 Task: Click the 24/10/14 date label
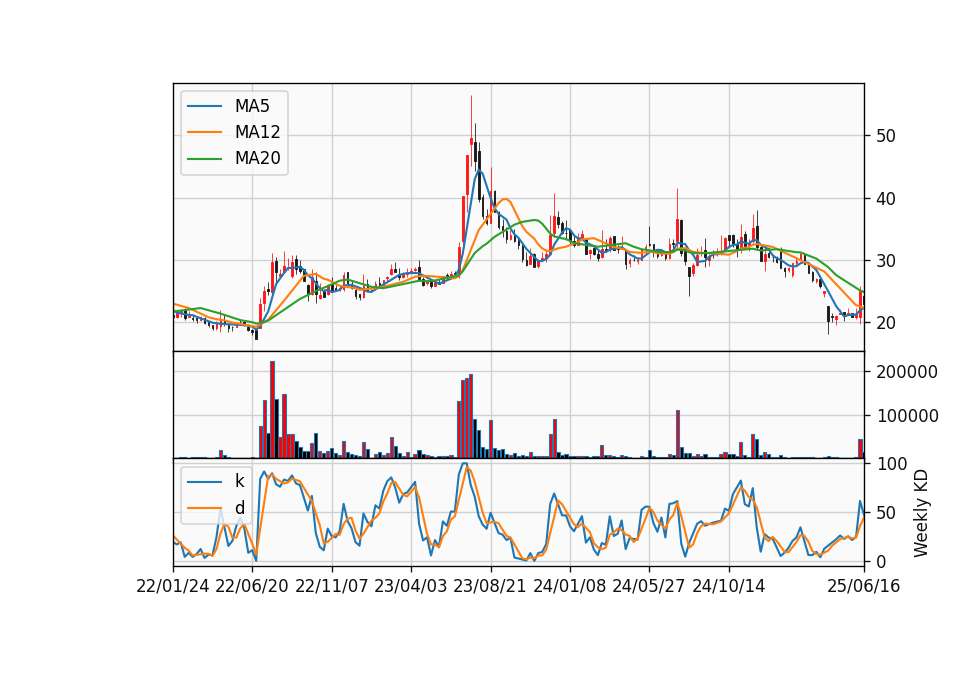pyautogui.click(x=729, y=587)
